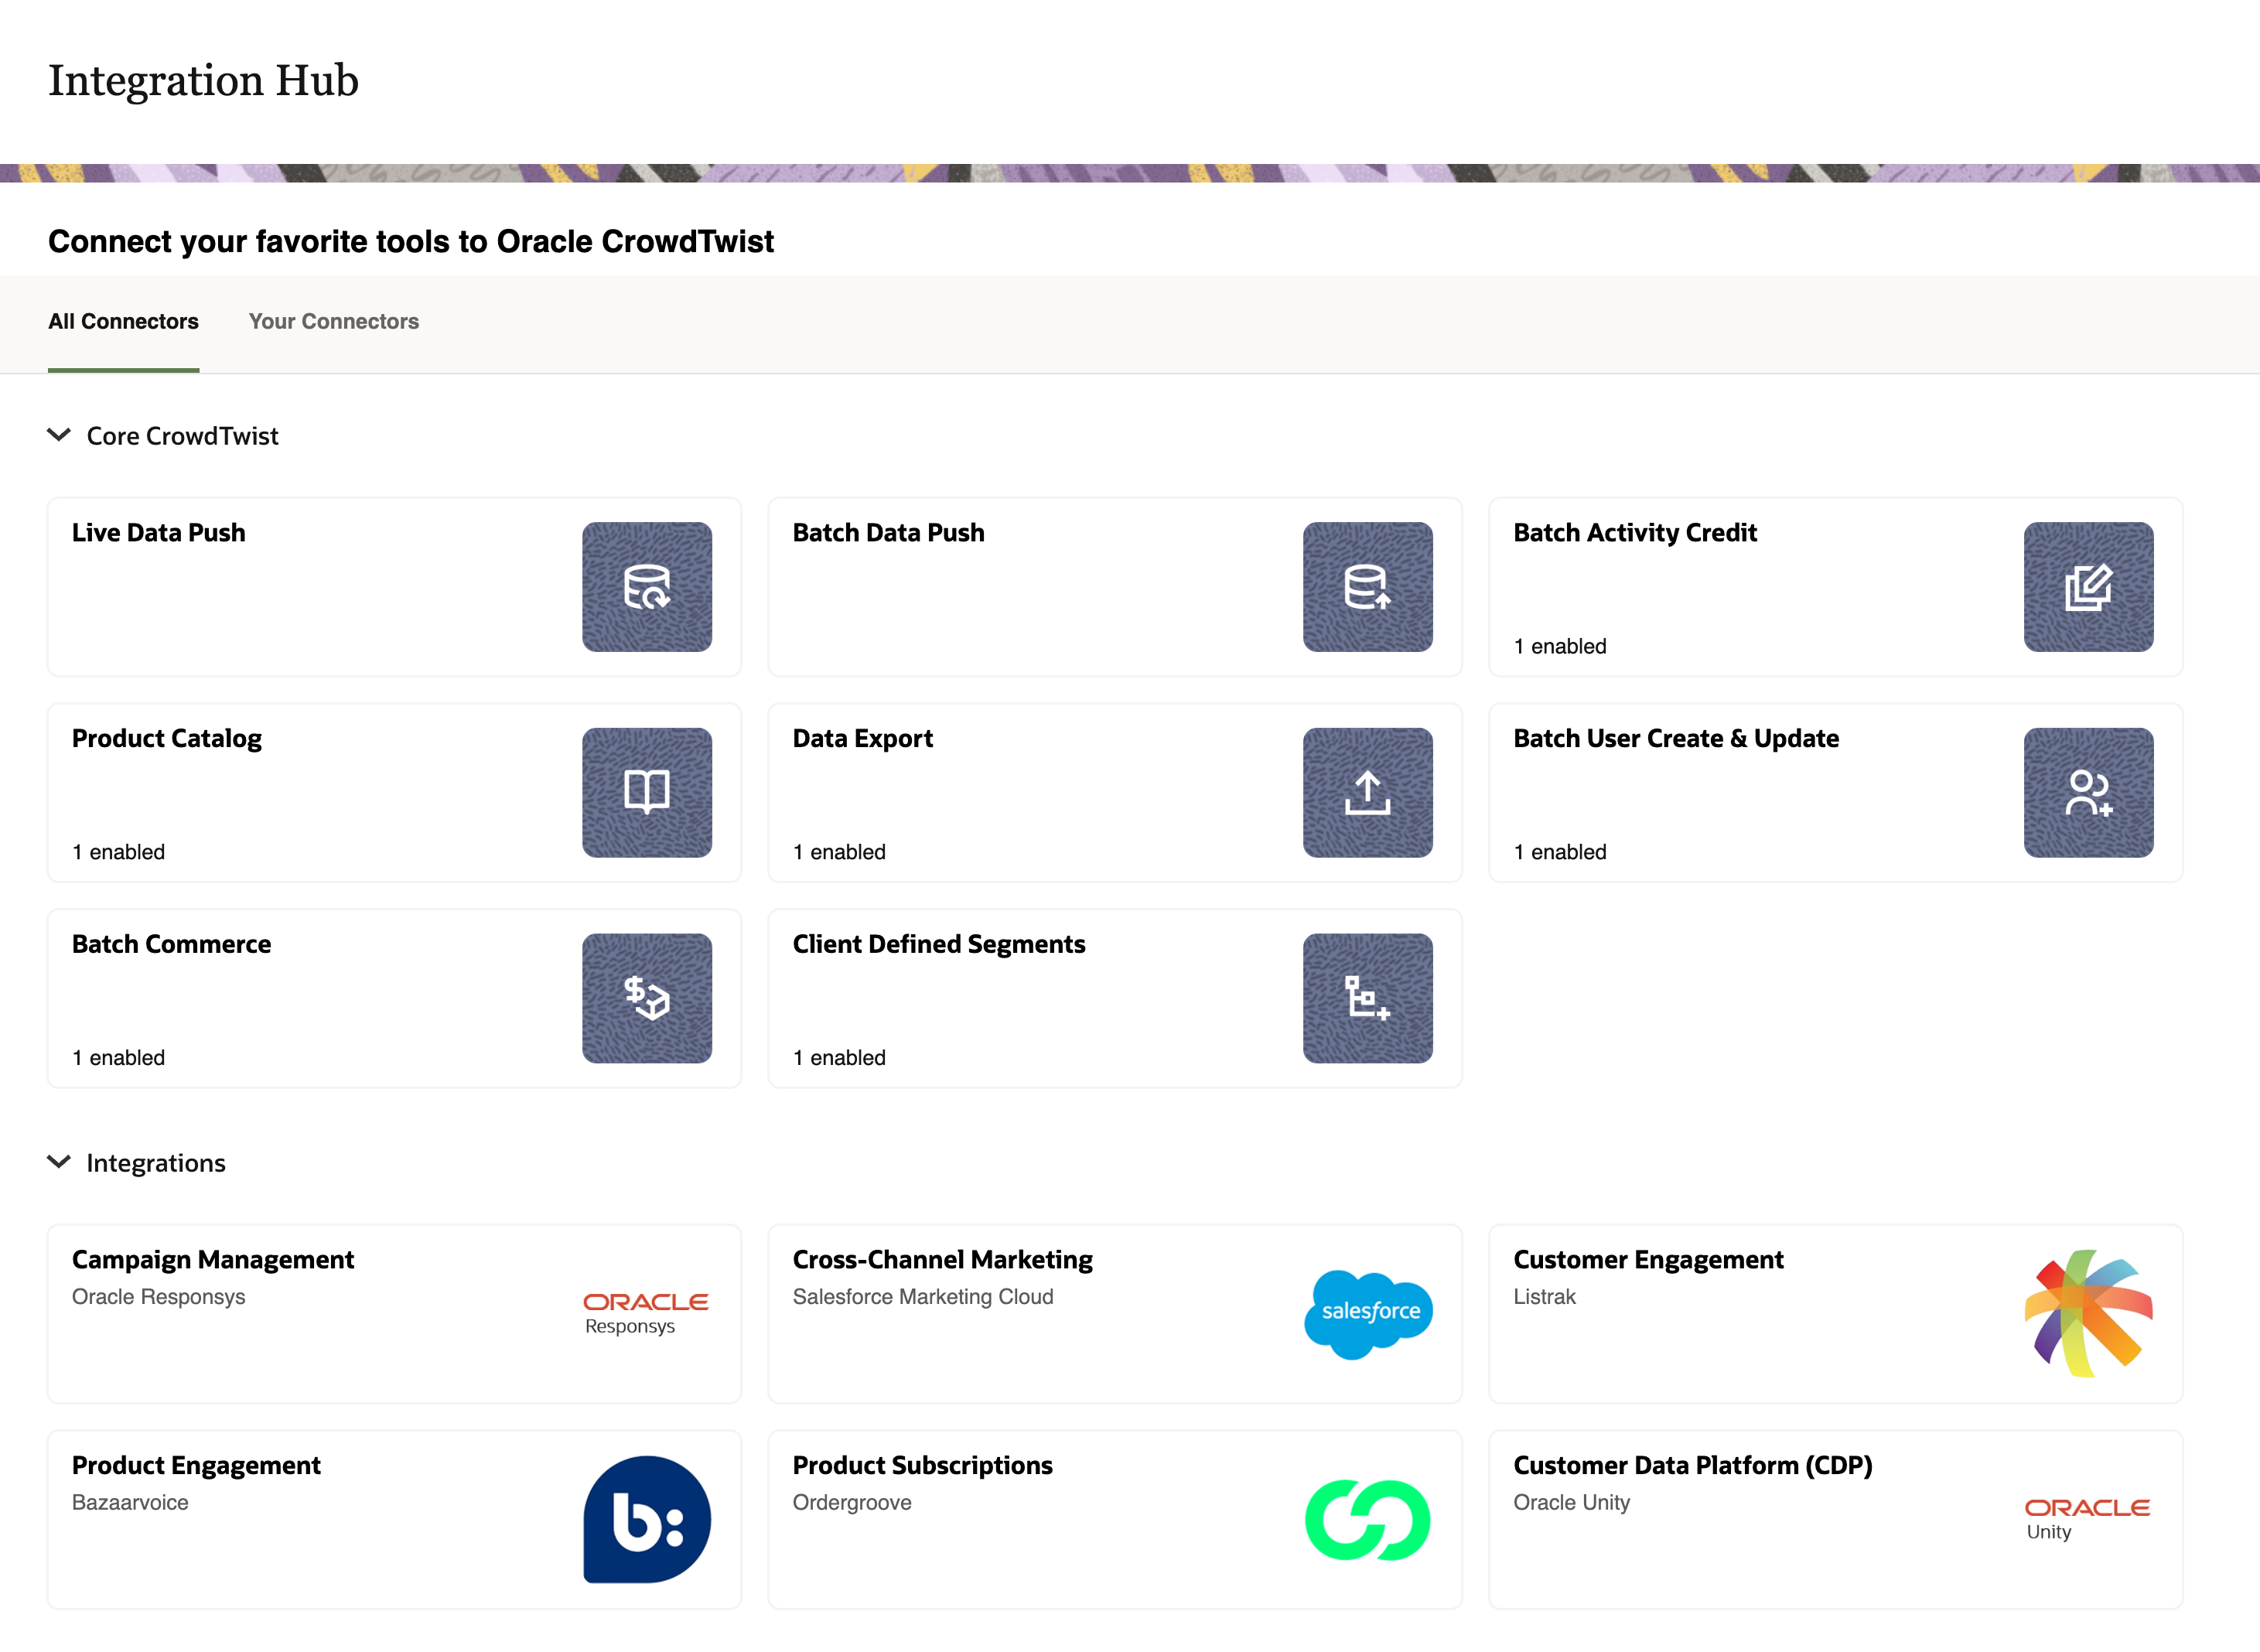Click the 'Integrations' section label
This screenshot has height=1652, width=2260.
pos(156,1163)
